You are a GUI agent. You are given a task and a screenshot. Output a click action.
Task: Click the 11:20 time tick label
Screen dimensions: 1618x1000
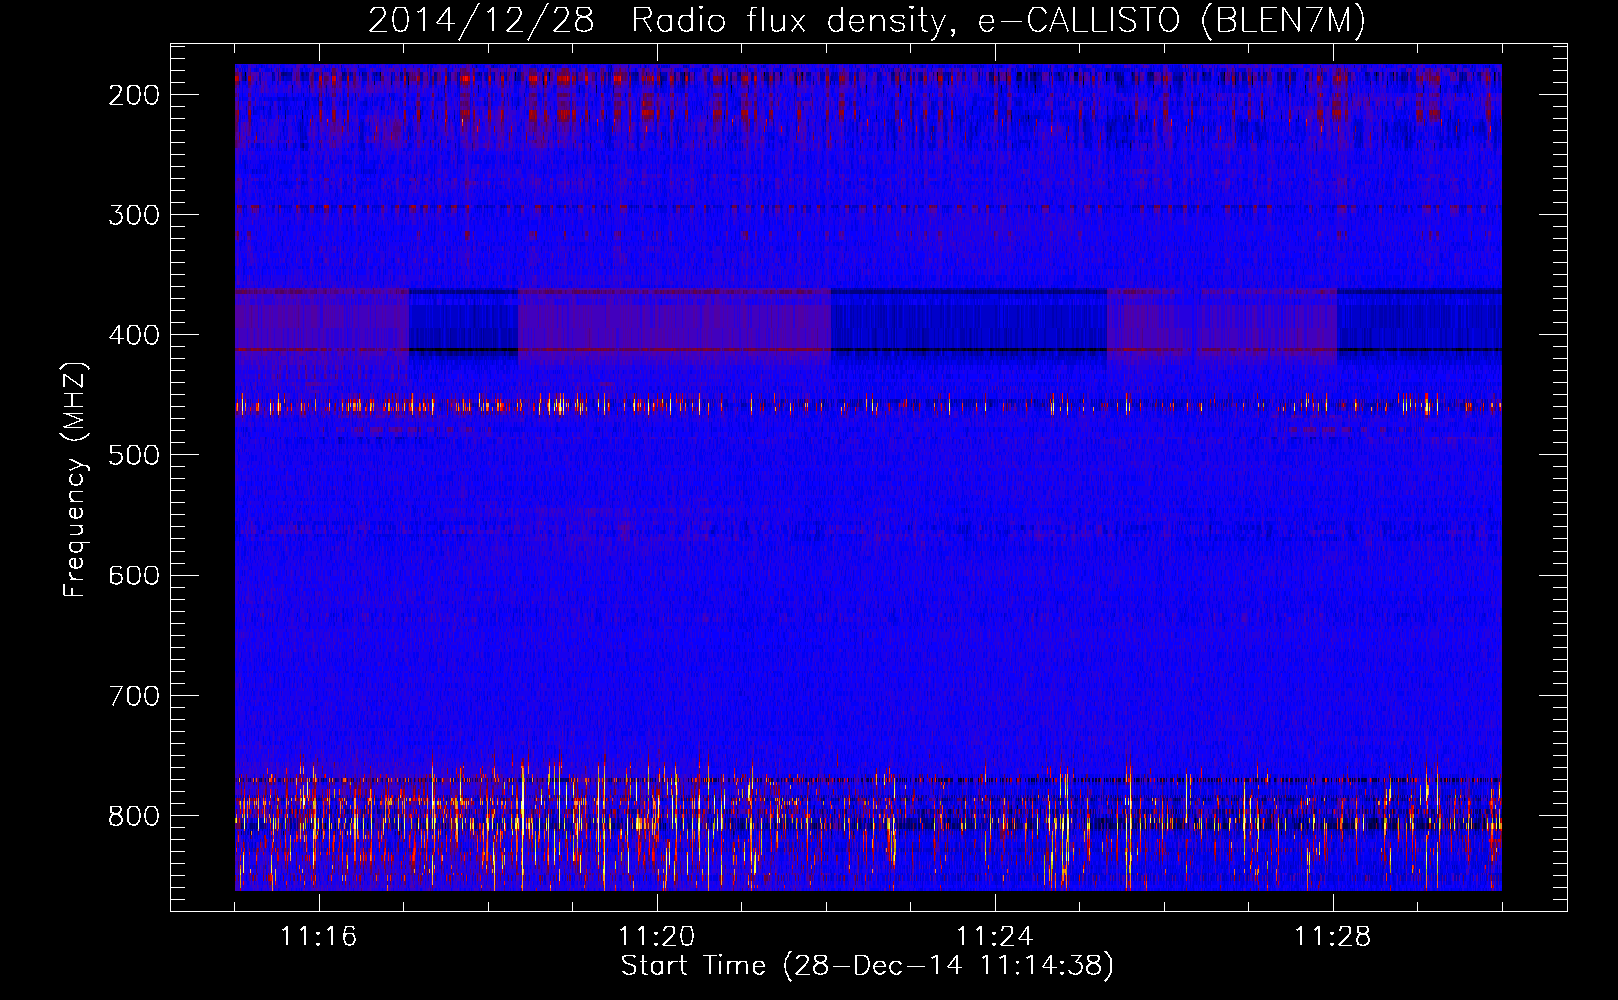[x=657, y=937]
